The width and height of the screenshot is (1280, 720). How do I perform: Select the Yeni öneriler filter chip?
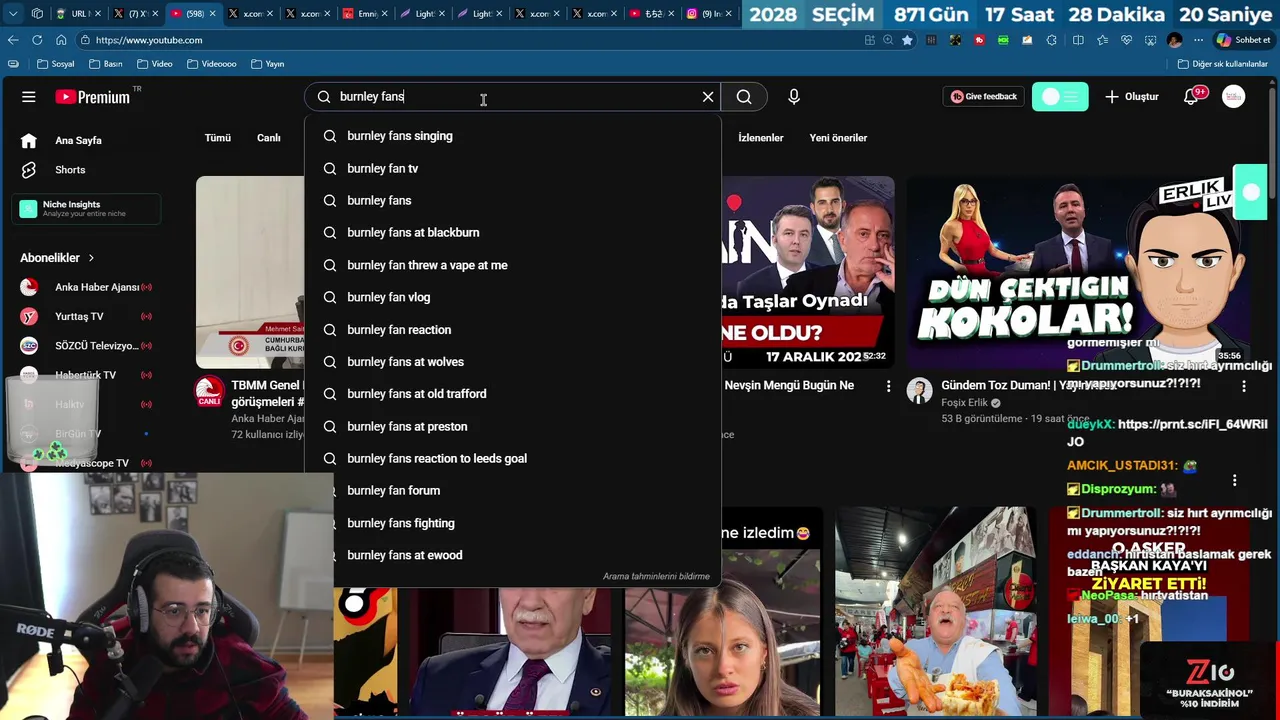838,138
